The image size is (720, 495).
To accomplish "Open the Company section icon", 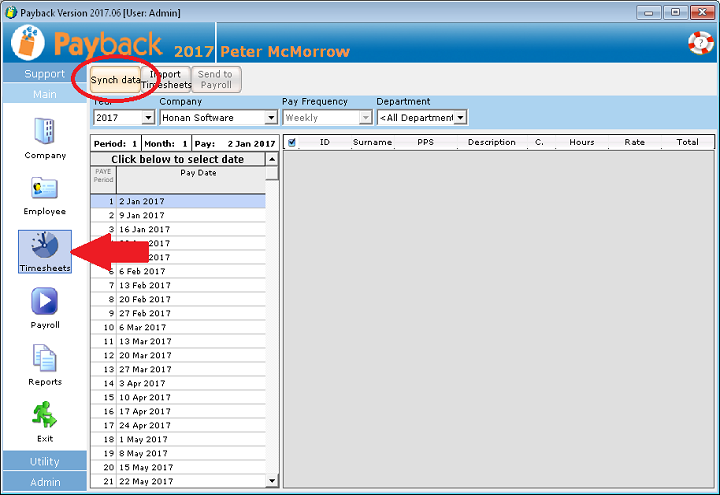I will pyautogui.click(x=45, y=132).
